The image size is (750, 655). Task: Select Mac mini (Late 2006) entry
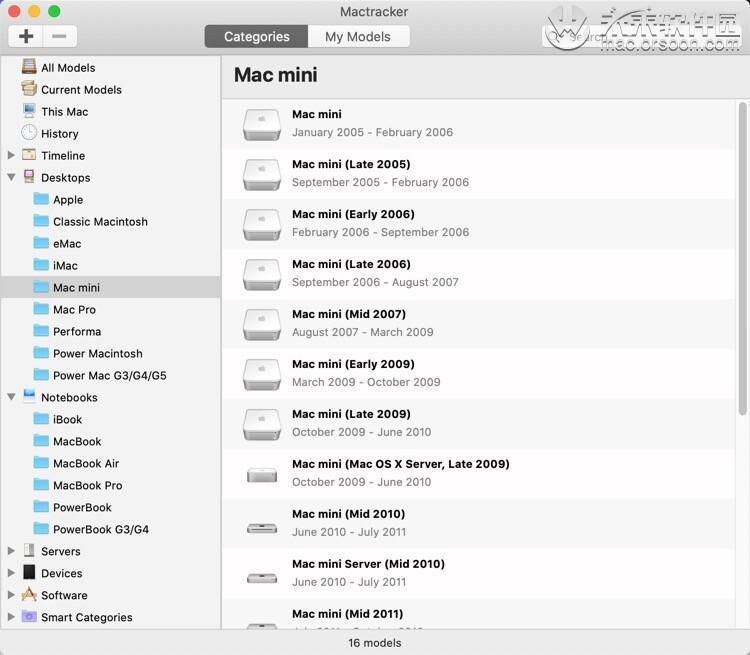(x=350, y=273)
